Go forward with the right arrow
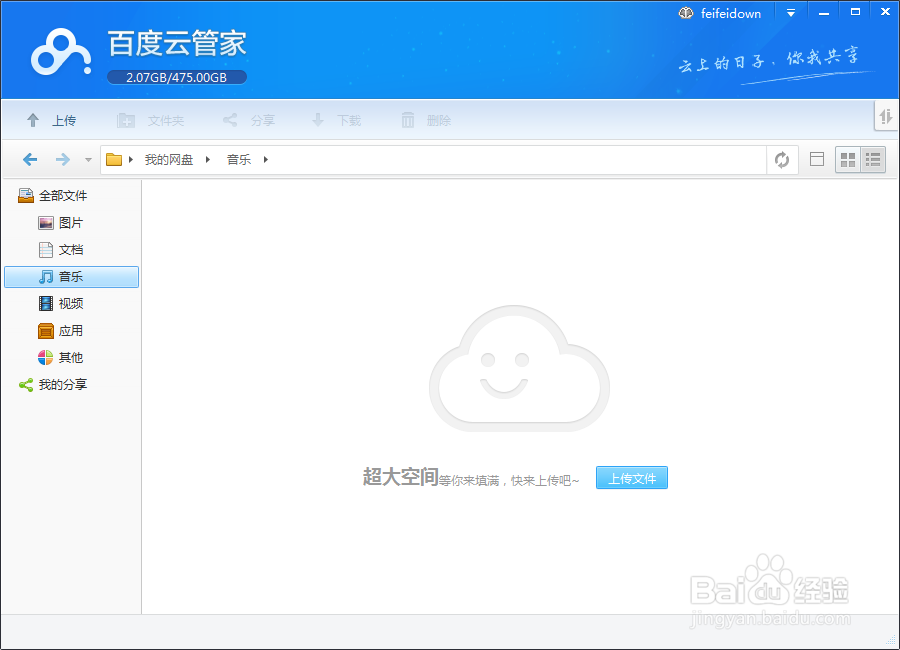This screenshot has height=650, width=900. tap(63, 159)
